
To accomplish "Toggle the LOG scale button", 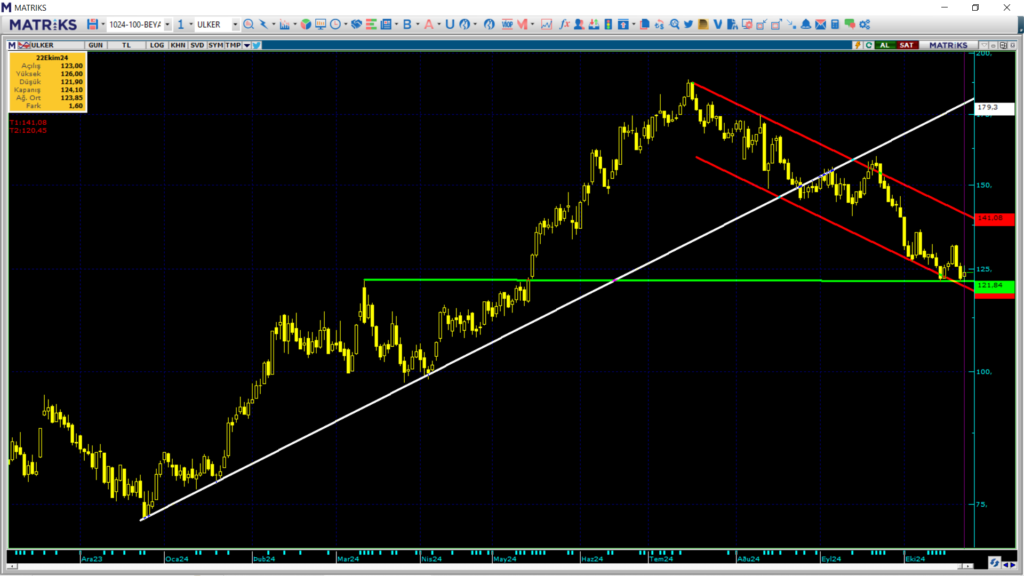I will [x=155, y=45].
